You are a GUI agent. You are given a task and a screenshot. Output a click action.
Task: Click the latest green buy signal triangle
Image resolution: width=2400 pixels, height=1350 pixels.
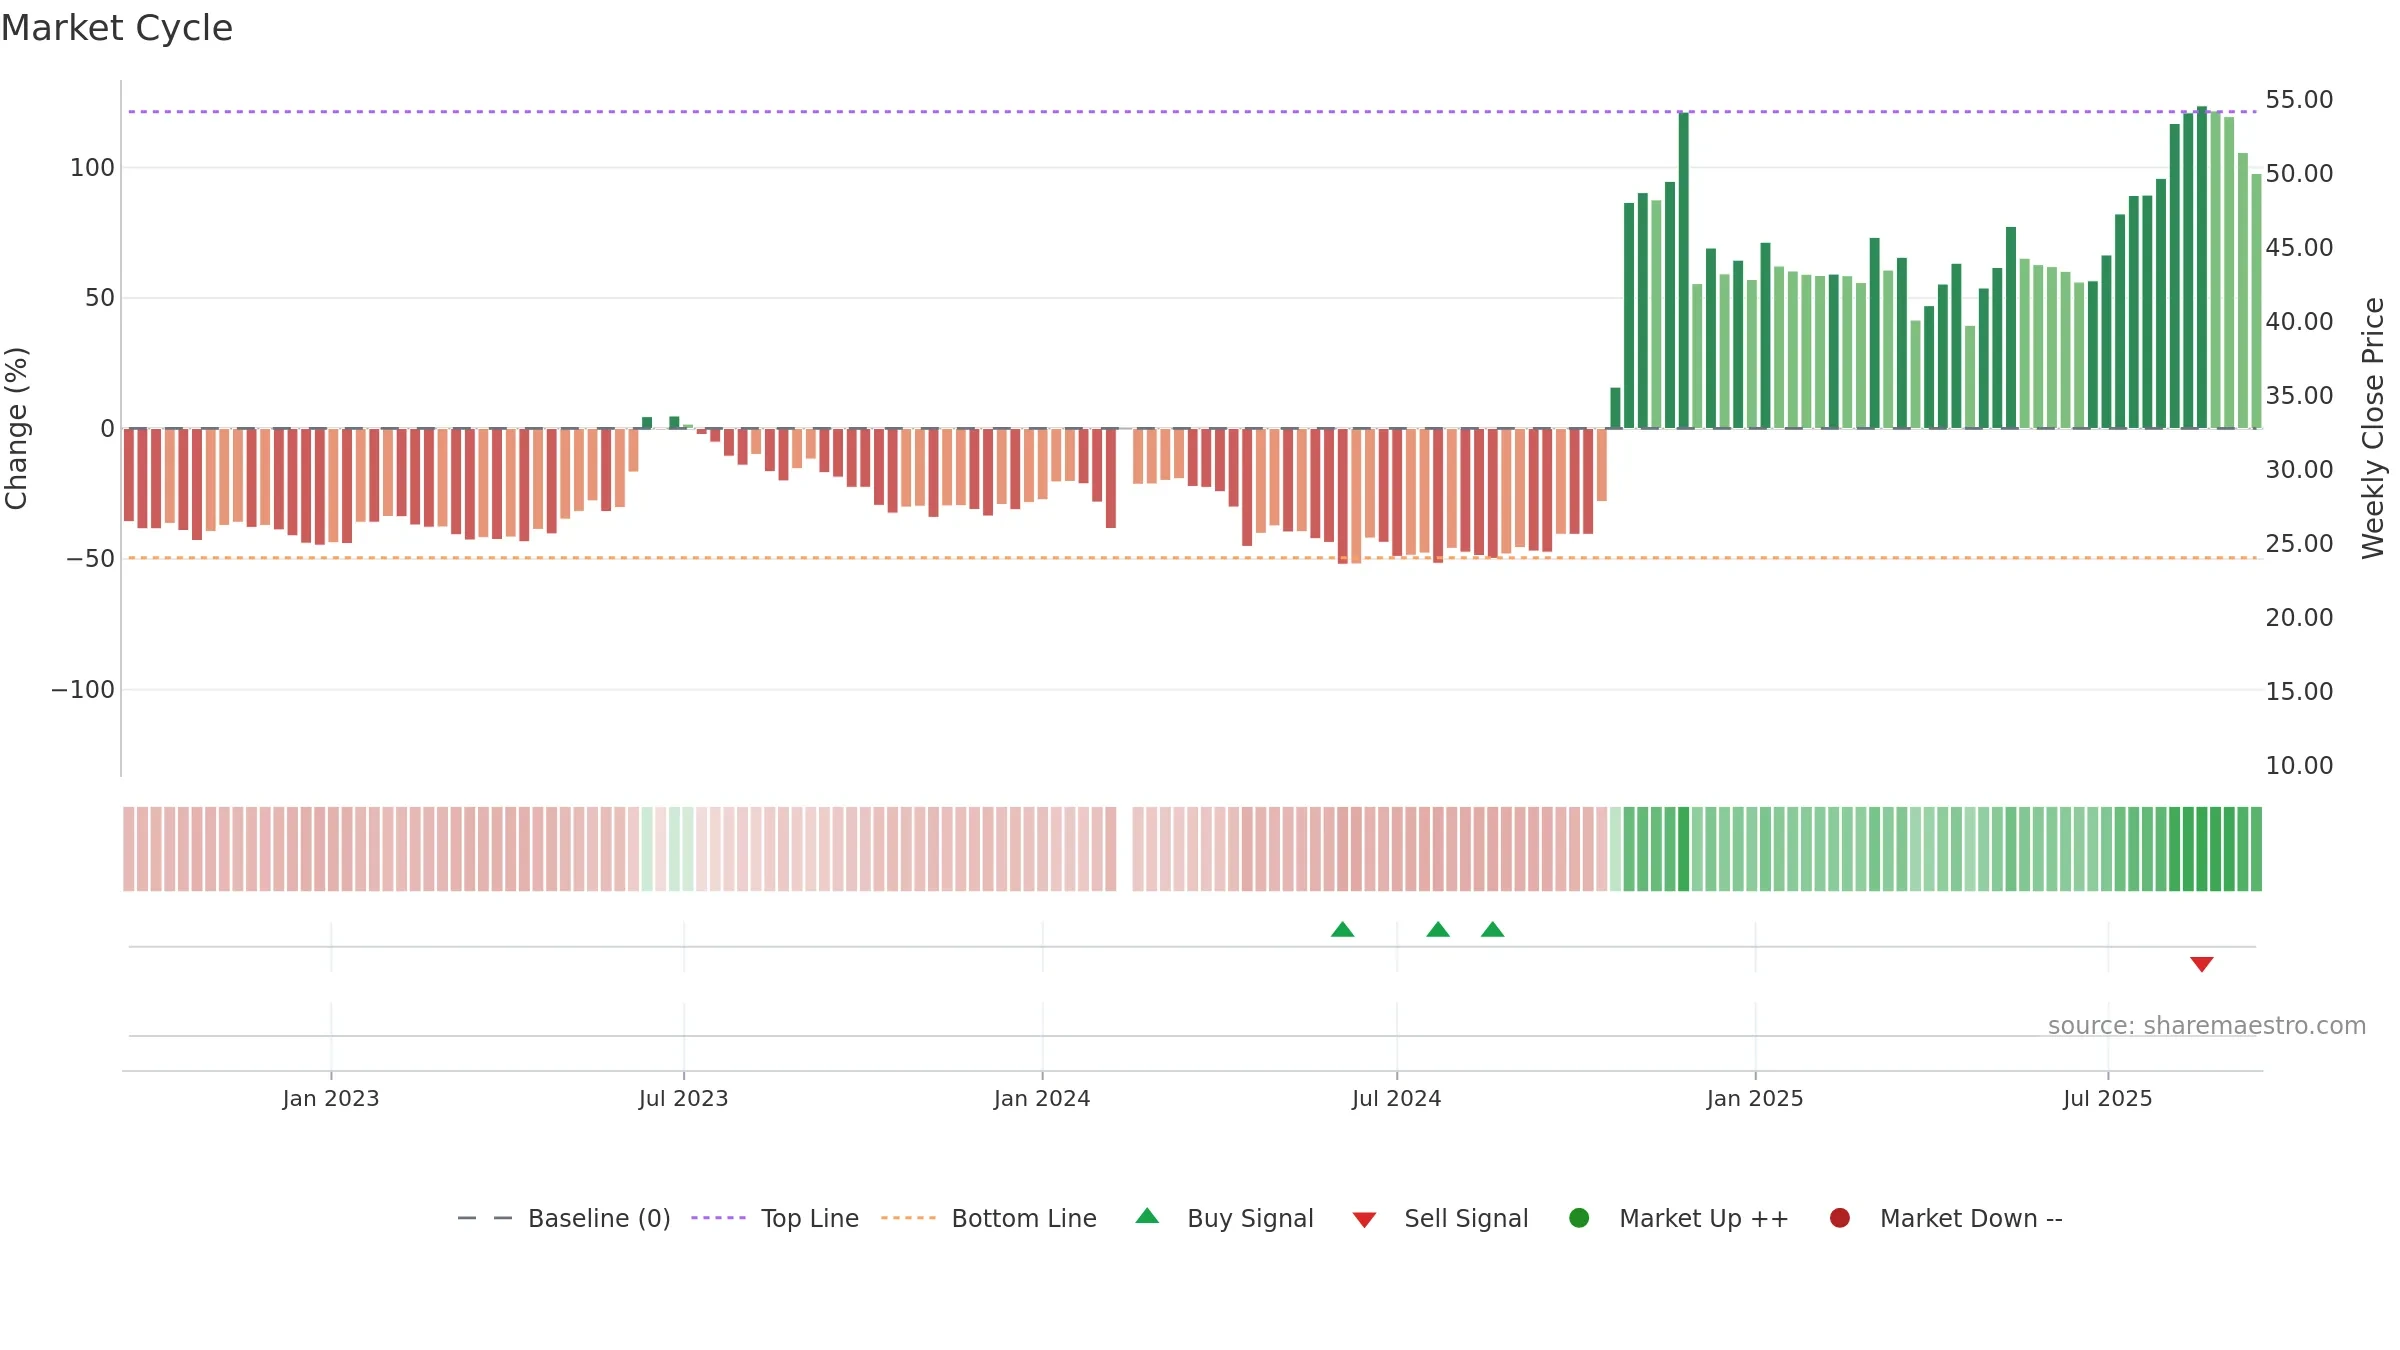point(1492,930)
